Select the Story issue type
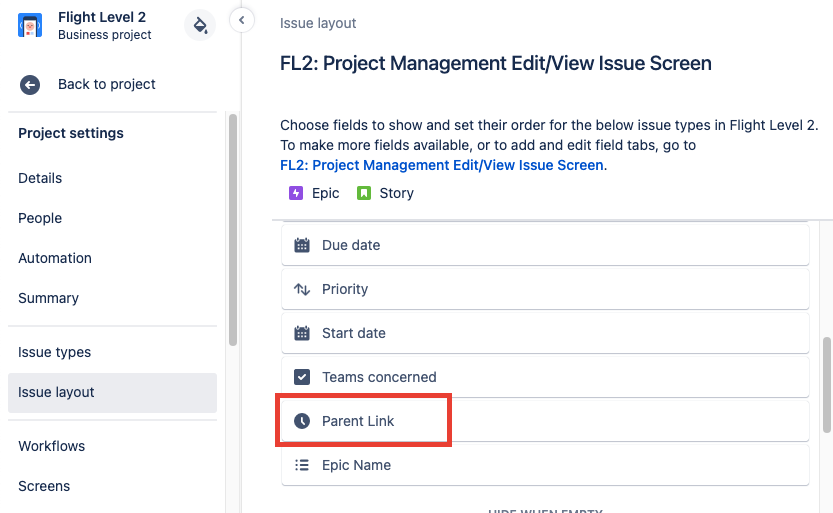The width and height of the screenshot is (833, 513). click(385, 193)
